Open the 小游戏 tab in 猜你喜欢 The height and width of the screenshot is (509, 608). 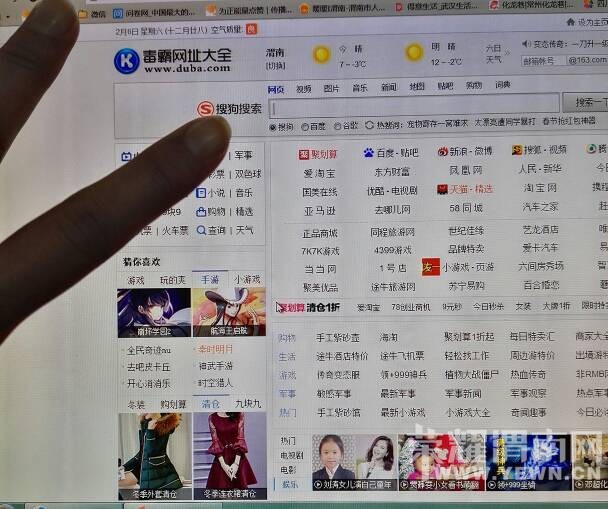pos(247,280)
